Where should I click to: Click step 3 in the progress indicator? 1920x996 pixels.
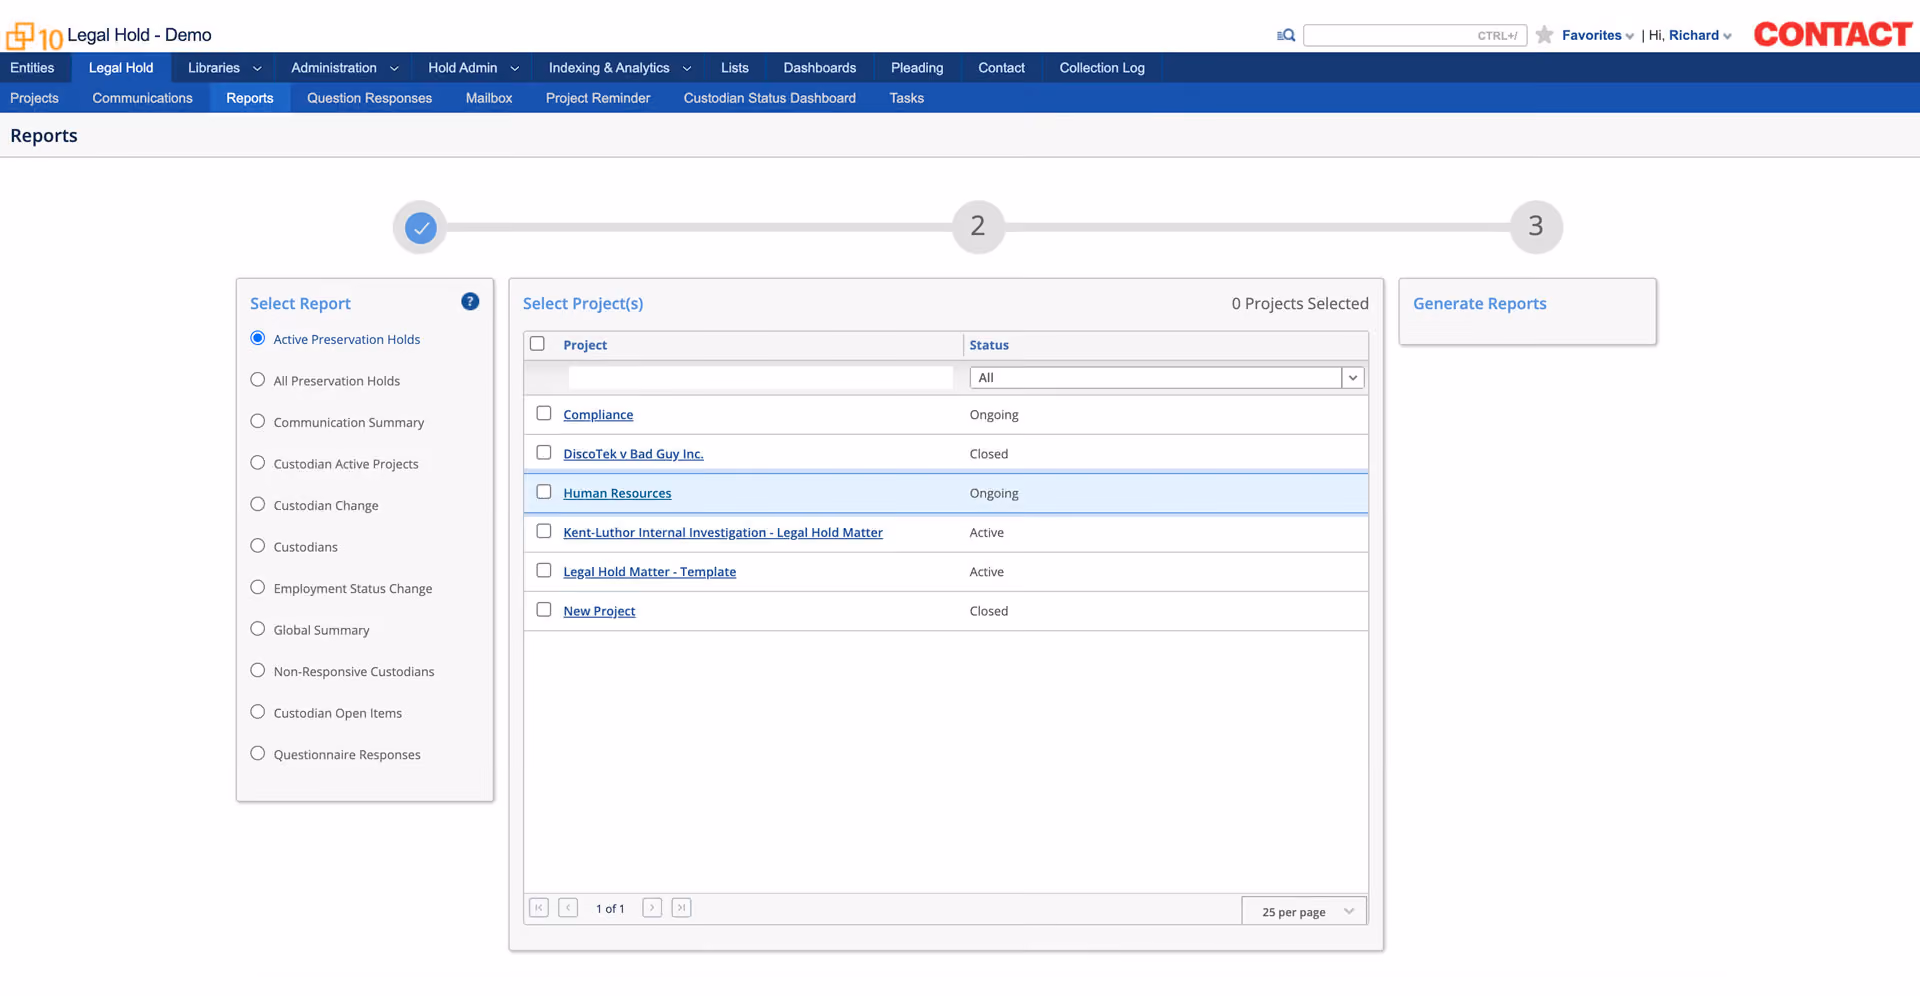click(x=1536, y=227)
